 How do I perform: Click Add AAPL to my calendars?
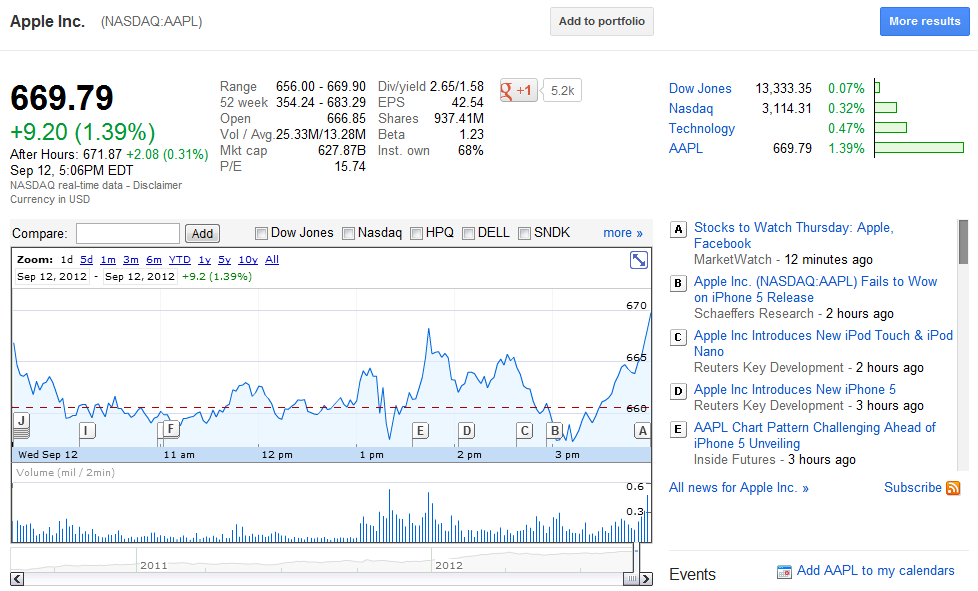click(876, 570)
